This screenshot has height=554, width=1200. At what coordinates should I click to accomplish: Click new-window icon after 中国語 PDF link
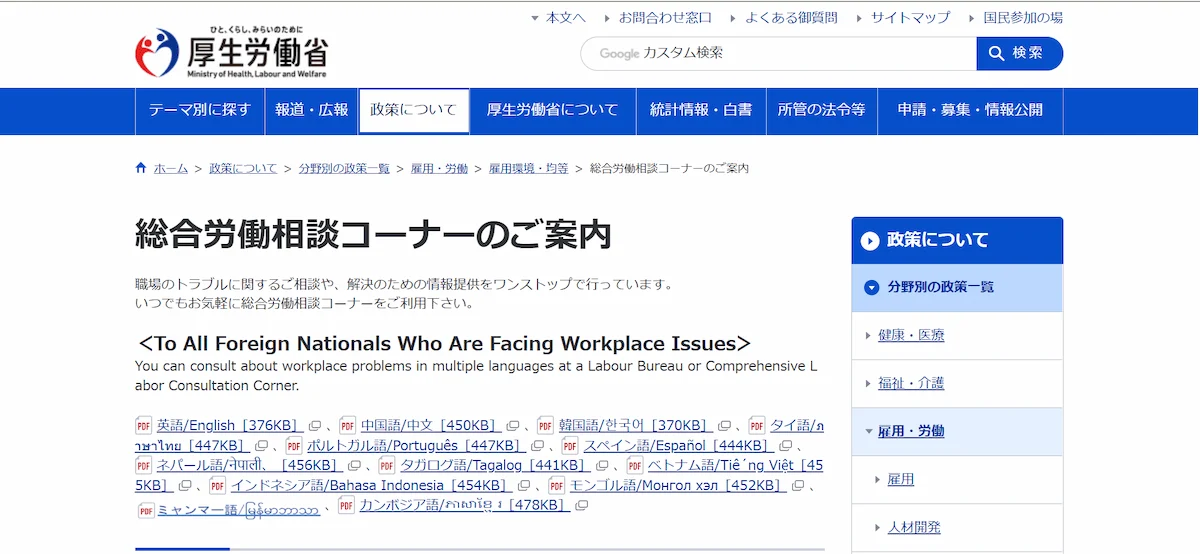pos(513,425)
